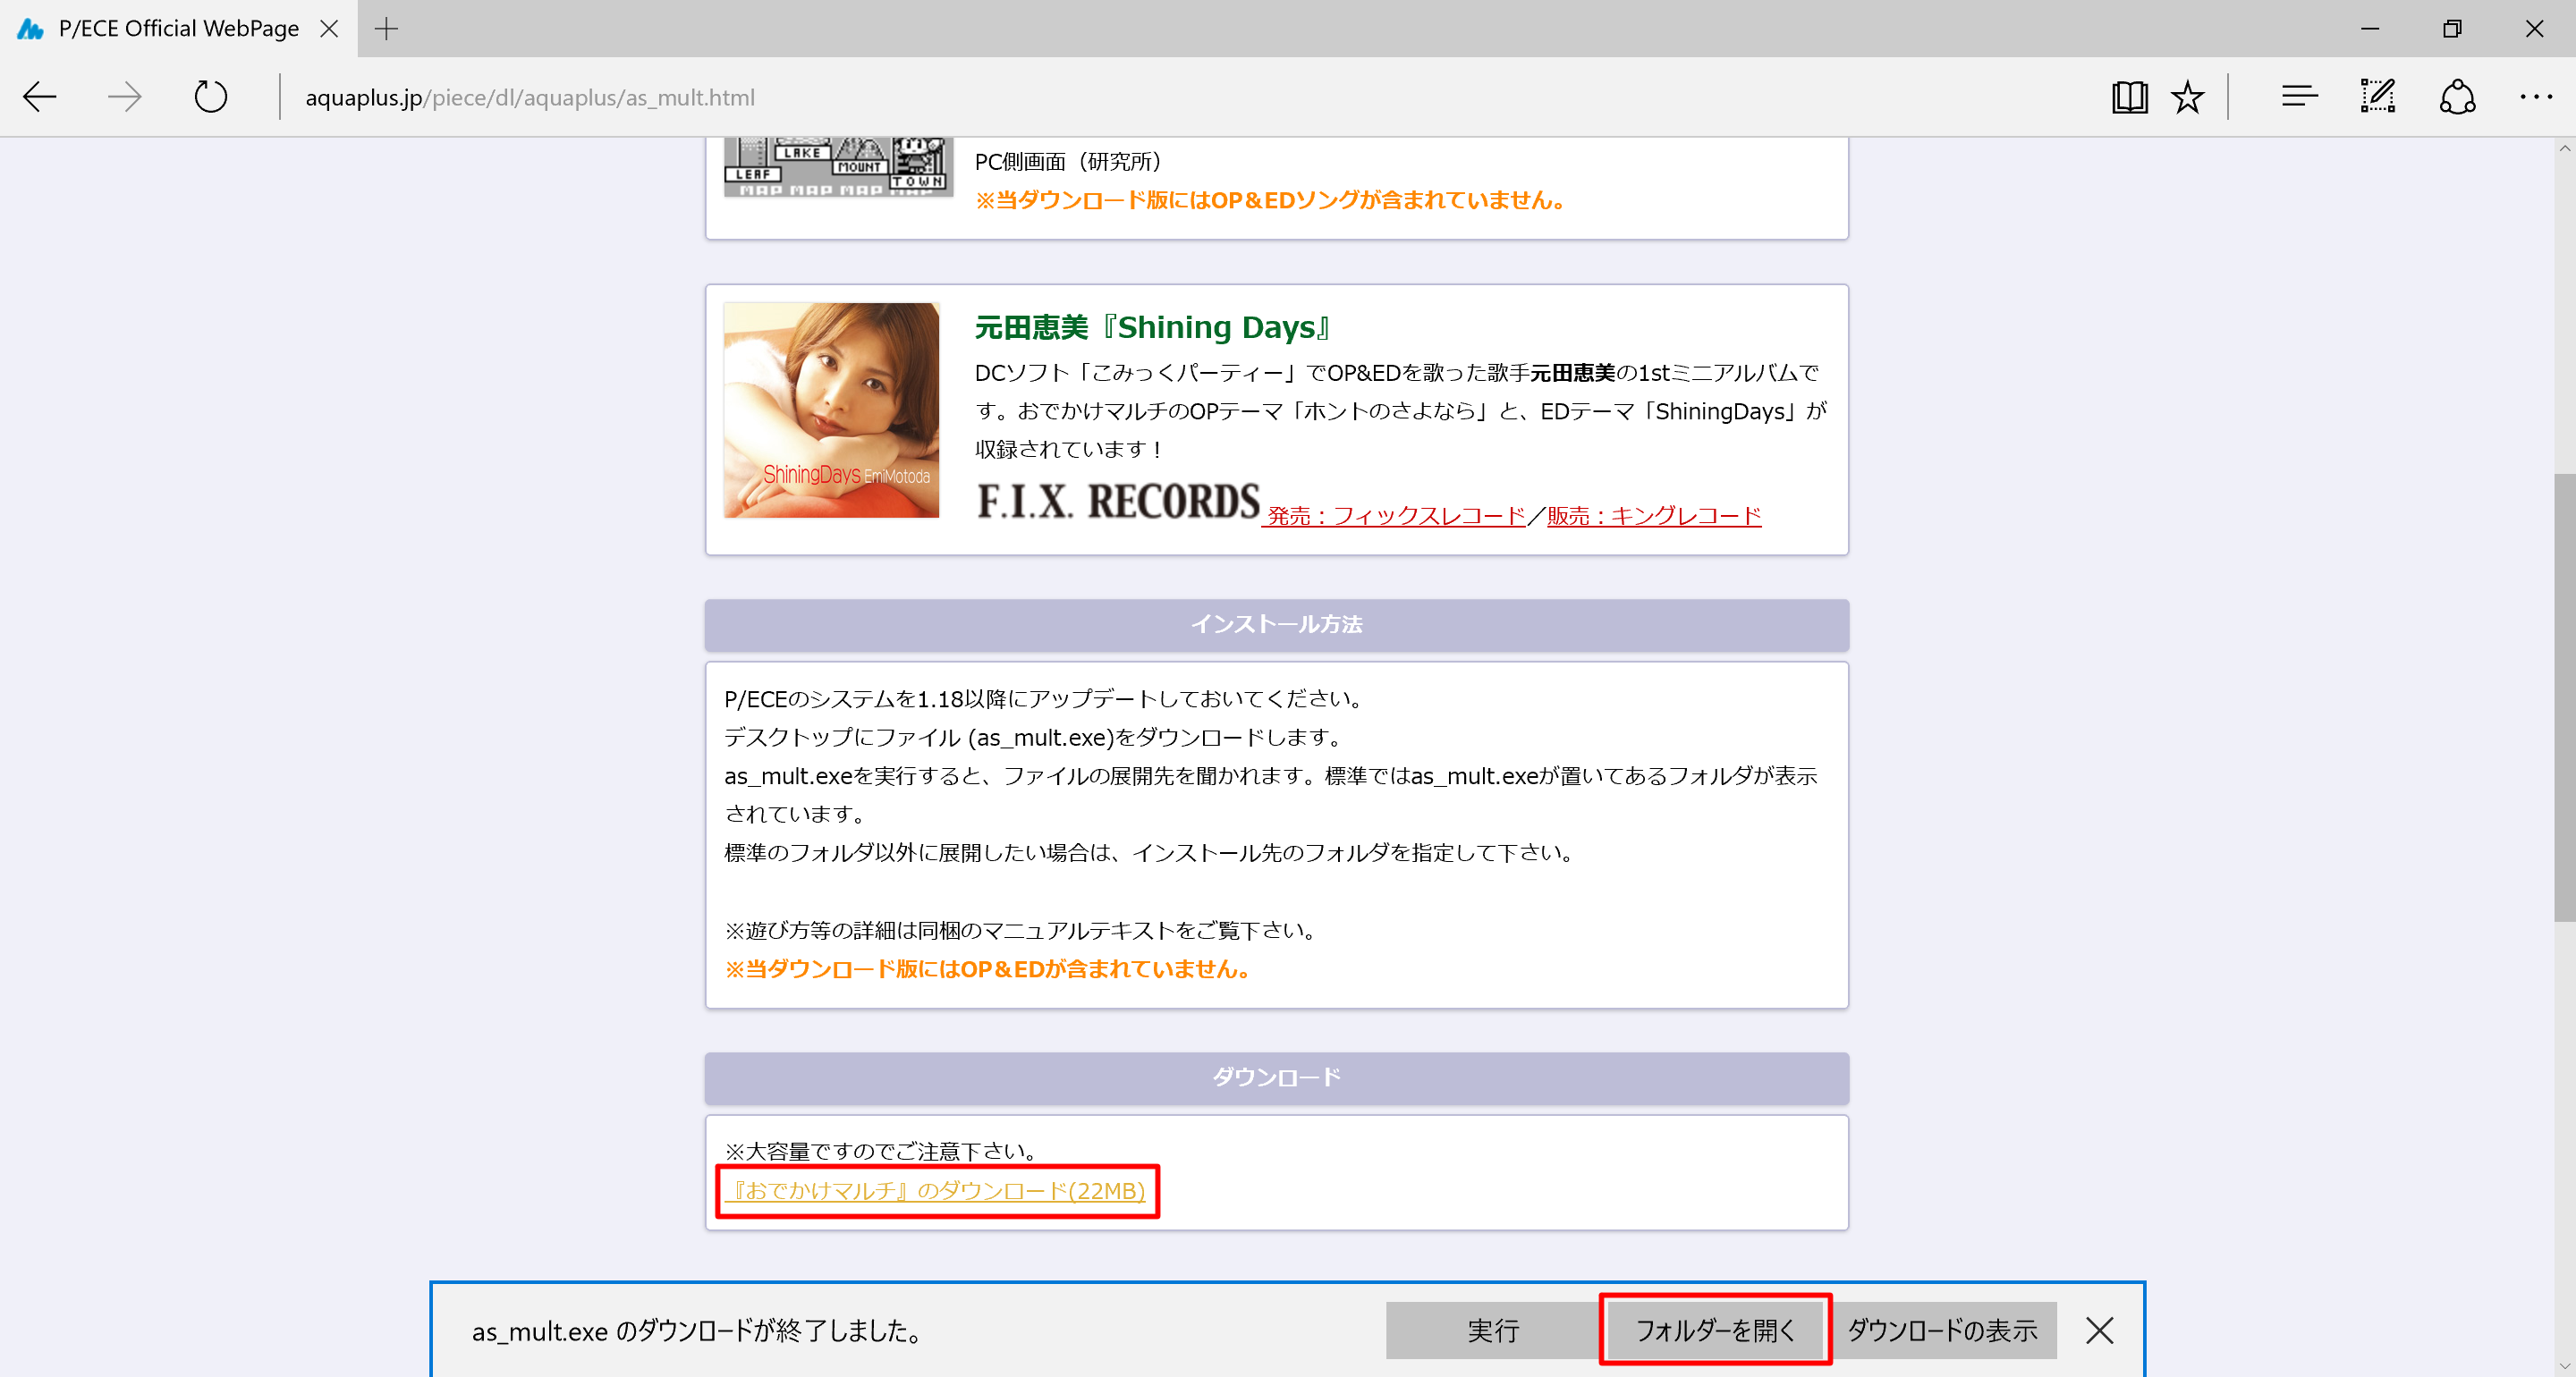This screenshot has width=2576, height=1377.
Task: Click フォルダーを開く button
Action: pyautogui.click(x=1716, y=1330)
